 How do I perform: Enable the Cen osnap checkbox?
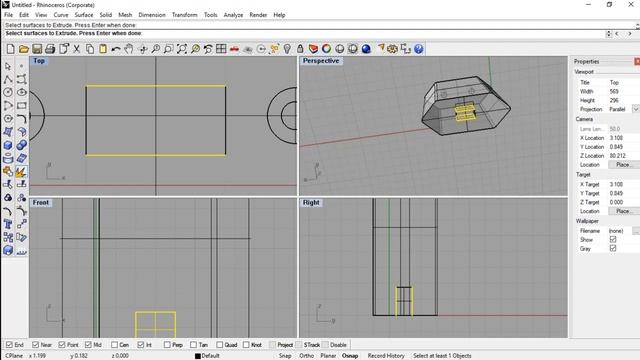pos(114,345)
